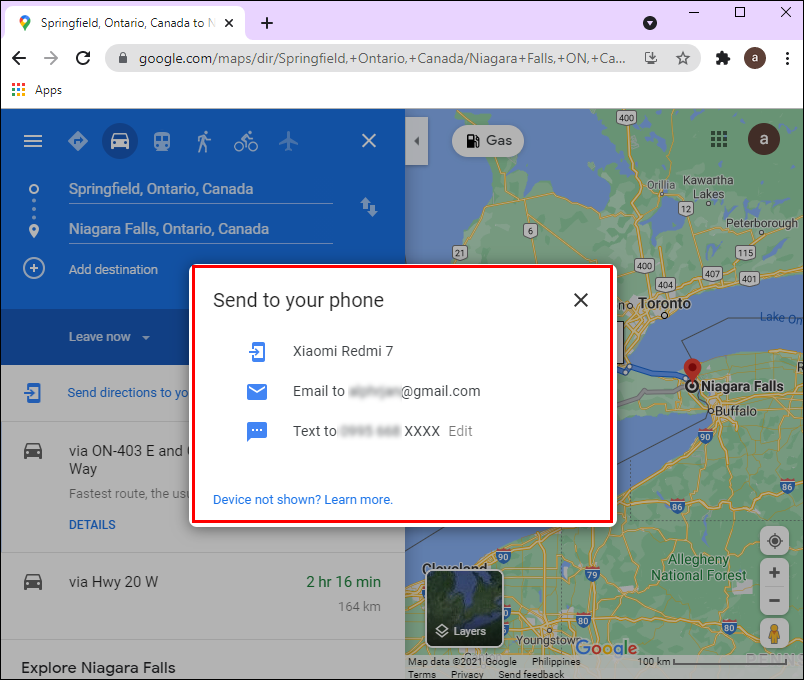The height and width of the screenshot is (680, 804).
Task: Close the Send to your phone dialog
Action: click(580, 300)
